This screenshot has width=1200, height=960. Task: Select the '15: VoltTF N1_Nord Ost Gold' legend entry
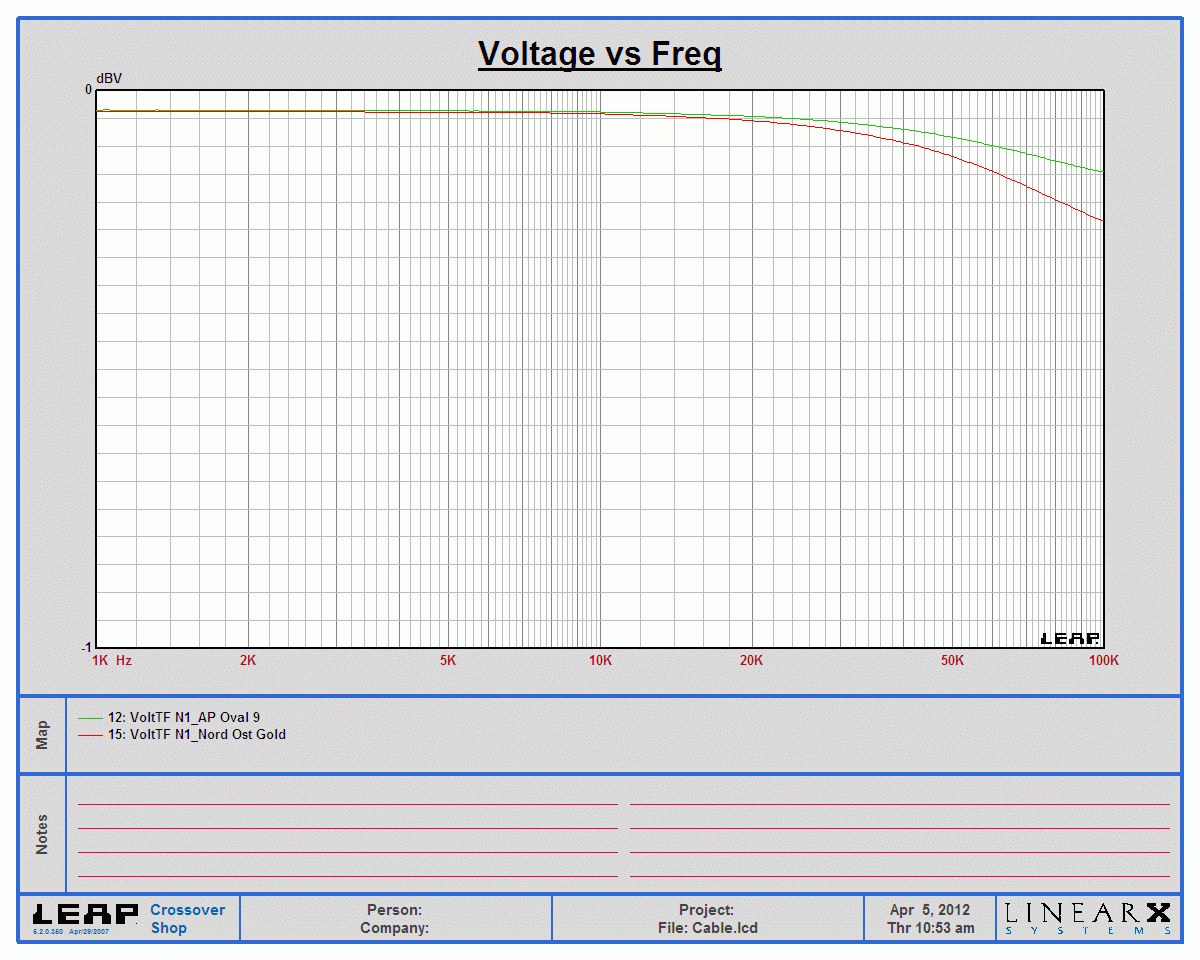click(x=197, y=735)
